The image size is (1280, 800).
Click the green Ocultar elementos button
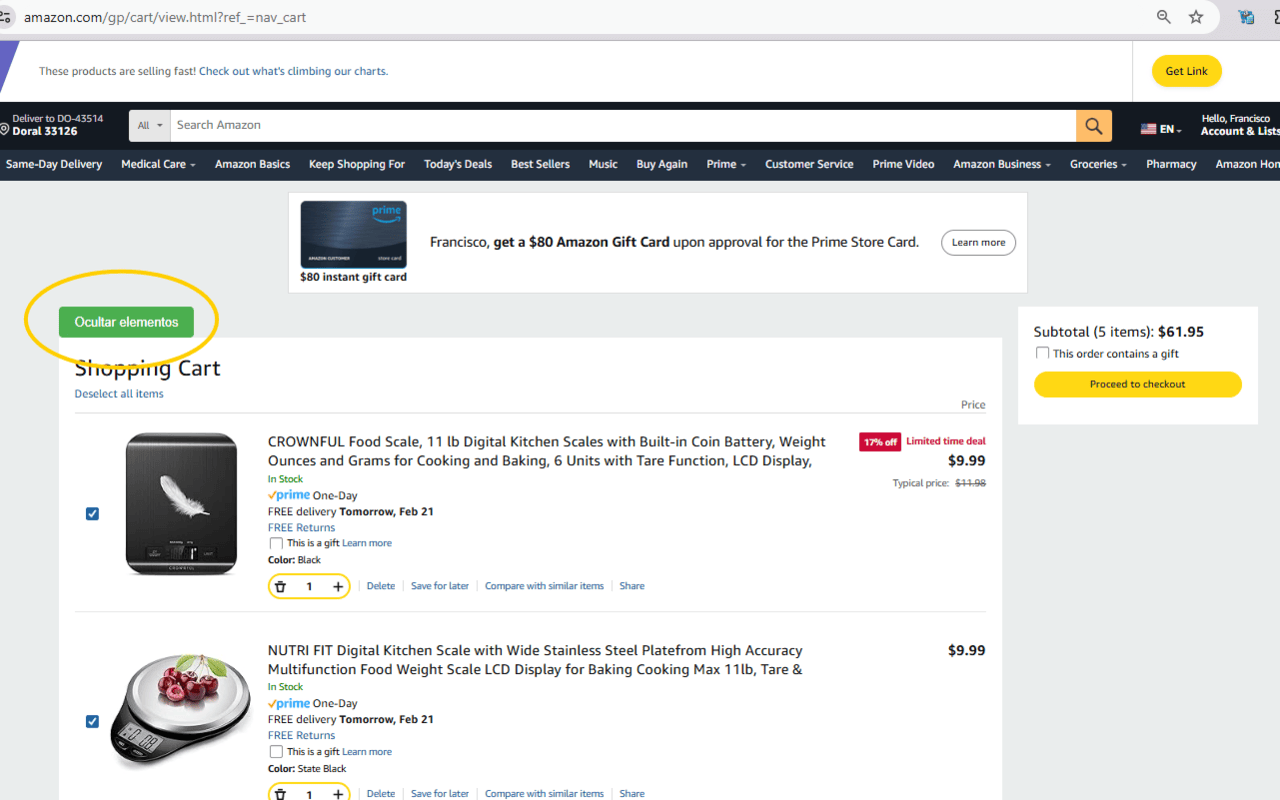pos(126,322)
